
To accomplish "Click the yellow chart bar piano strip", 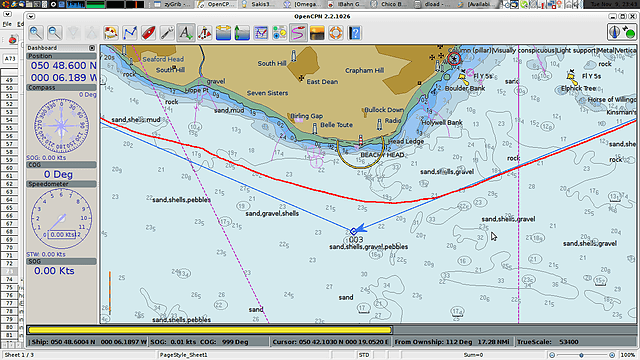I will [210, 329].
